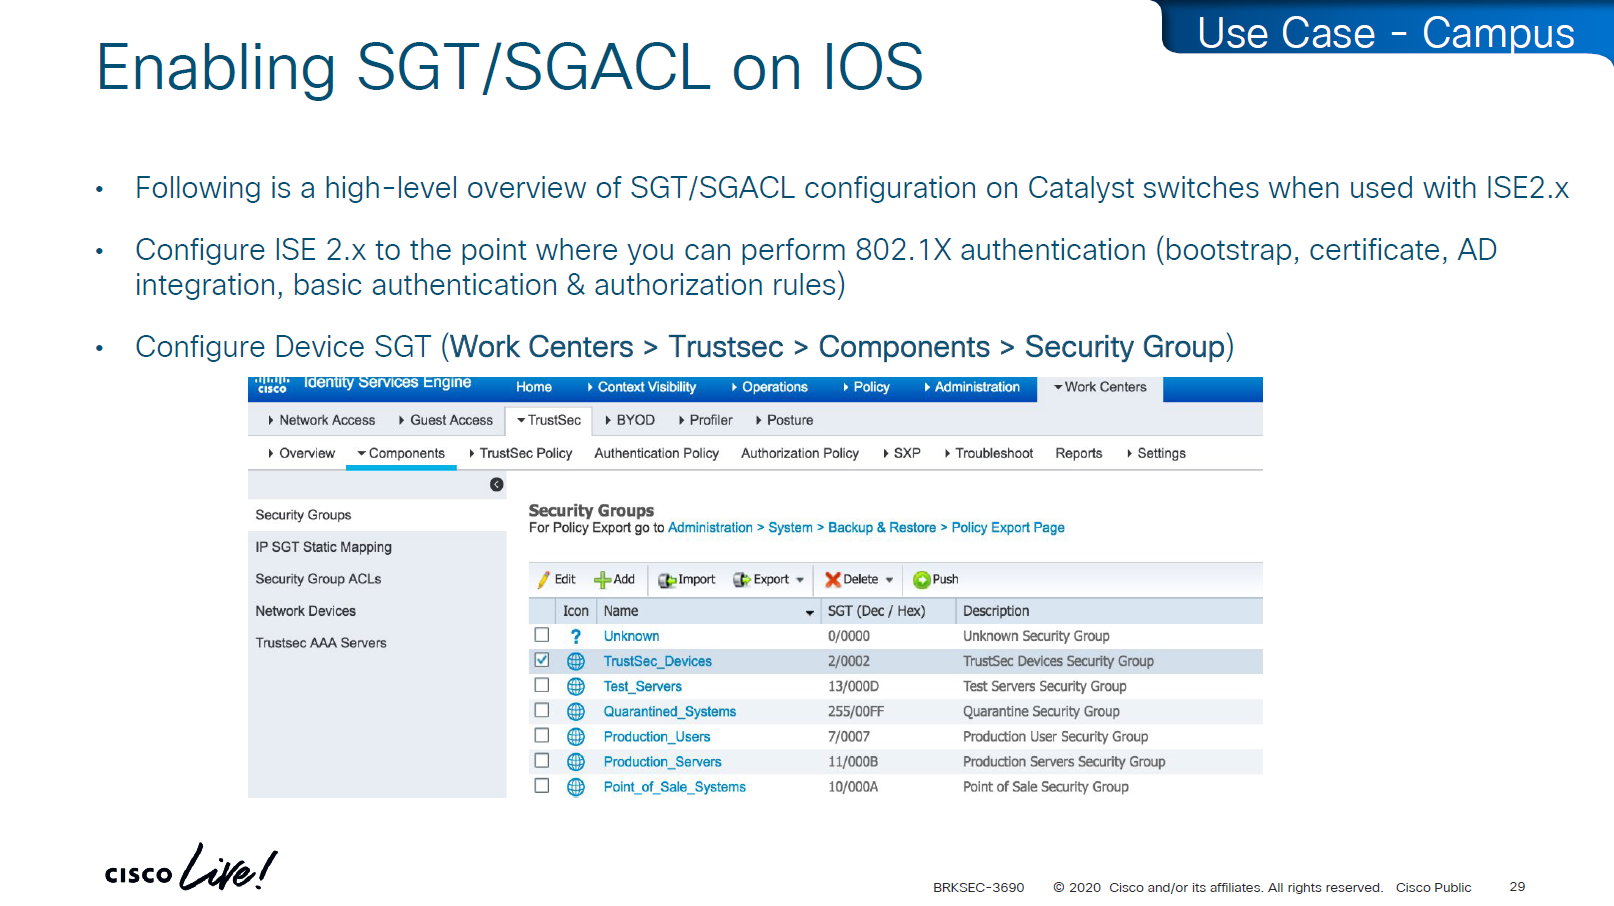Screen dimensions: 1614x906
Task: Click the globe icon beside Test_Servers
Action: [x=576, y=686]
